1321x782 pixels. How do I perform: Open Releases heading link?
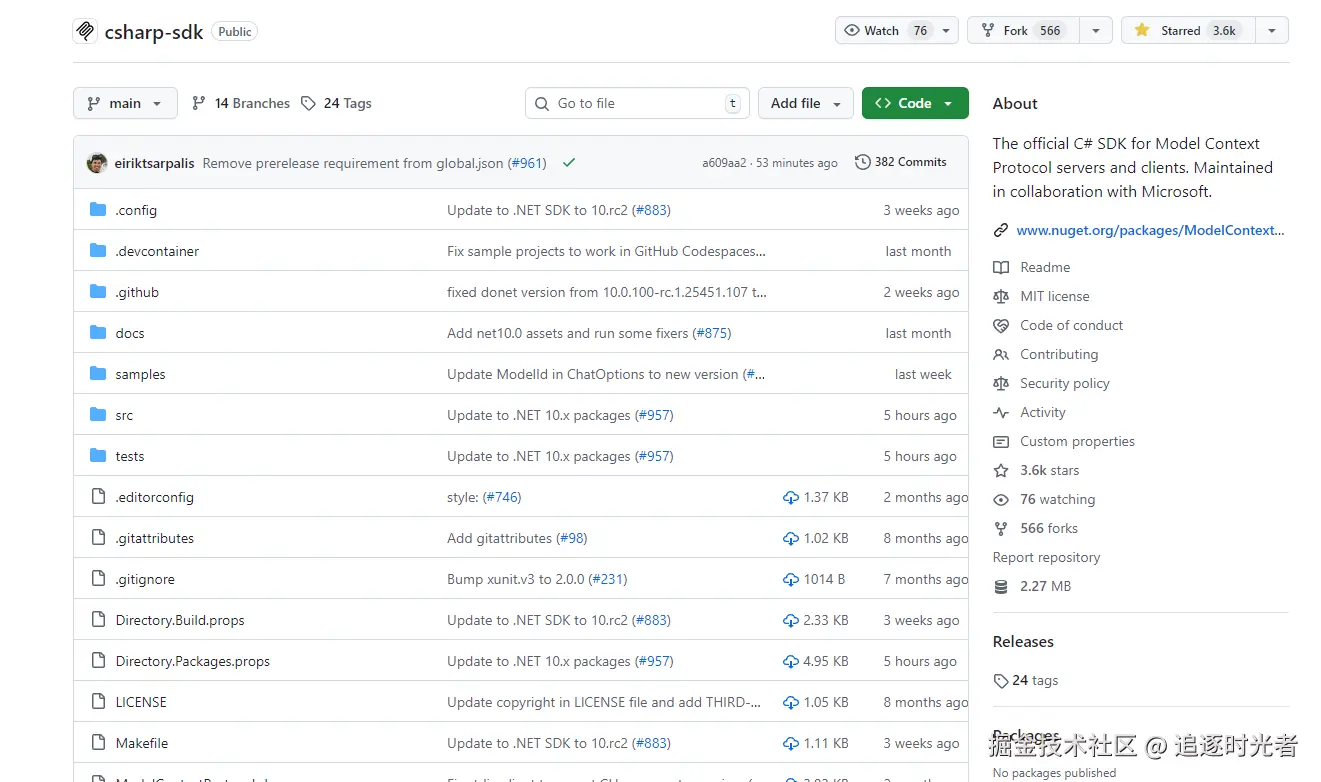pyautogui.click(x=1023, y=641)
